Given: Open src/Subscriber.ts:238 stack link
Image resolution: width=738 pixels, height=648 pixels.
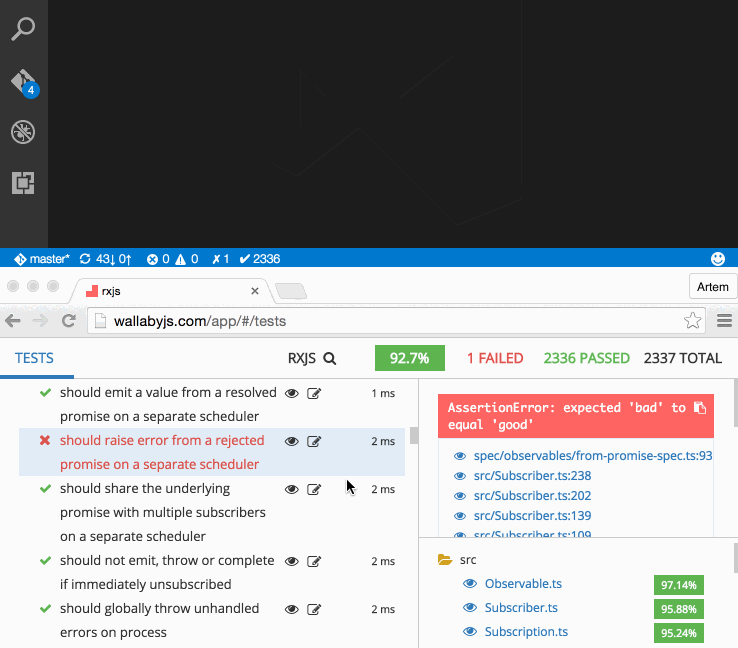Looking at the screenshot, I should click(x=532, y=476).
